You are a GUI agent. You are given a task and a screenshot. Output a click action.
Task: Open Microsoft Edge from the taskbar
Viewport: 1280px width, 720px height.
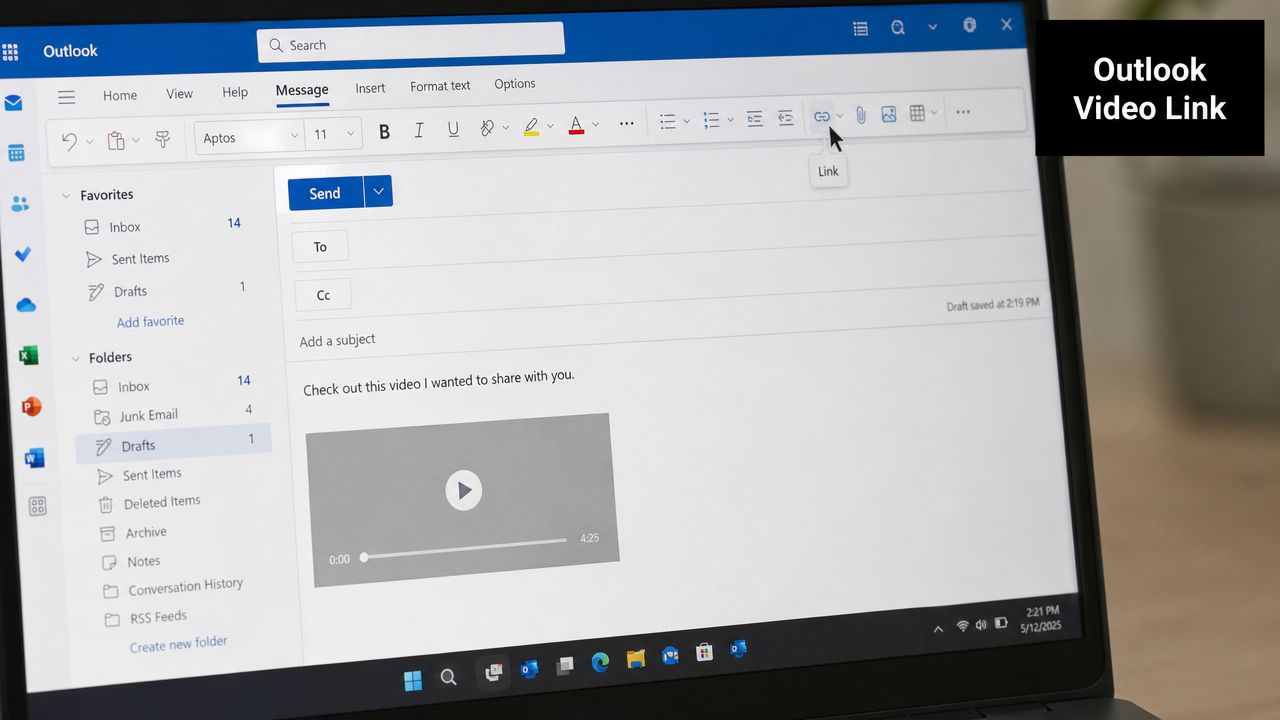[600, 661]
